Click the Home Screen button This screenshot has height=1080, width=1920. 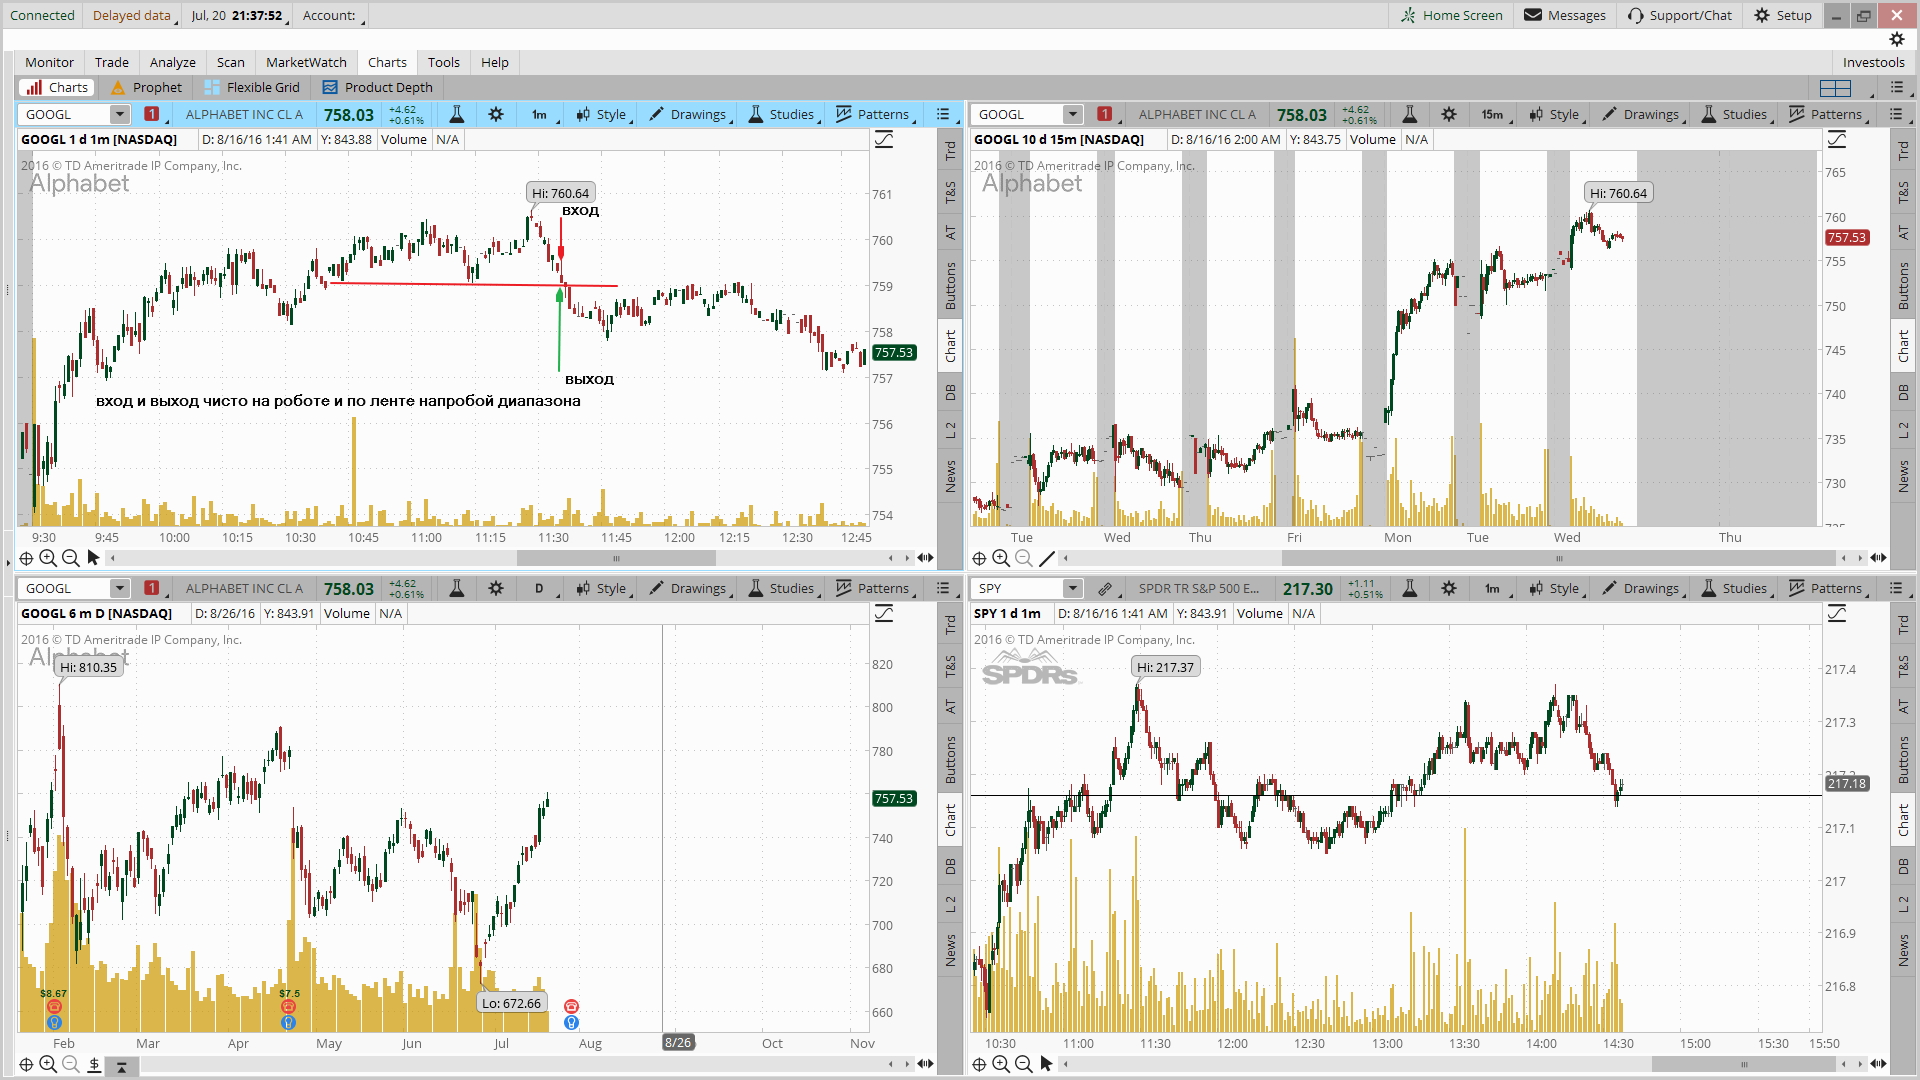(x=1451, y=15)
